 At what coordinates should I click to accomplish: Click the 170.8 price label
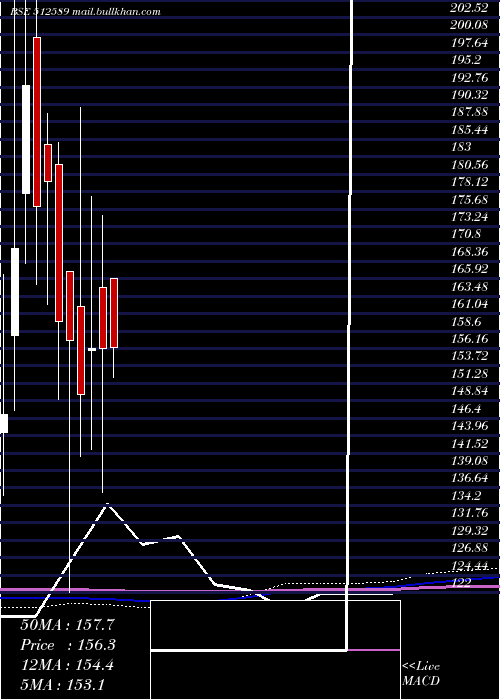(x=466, y=234)
